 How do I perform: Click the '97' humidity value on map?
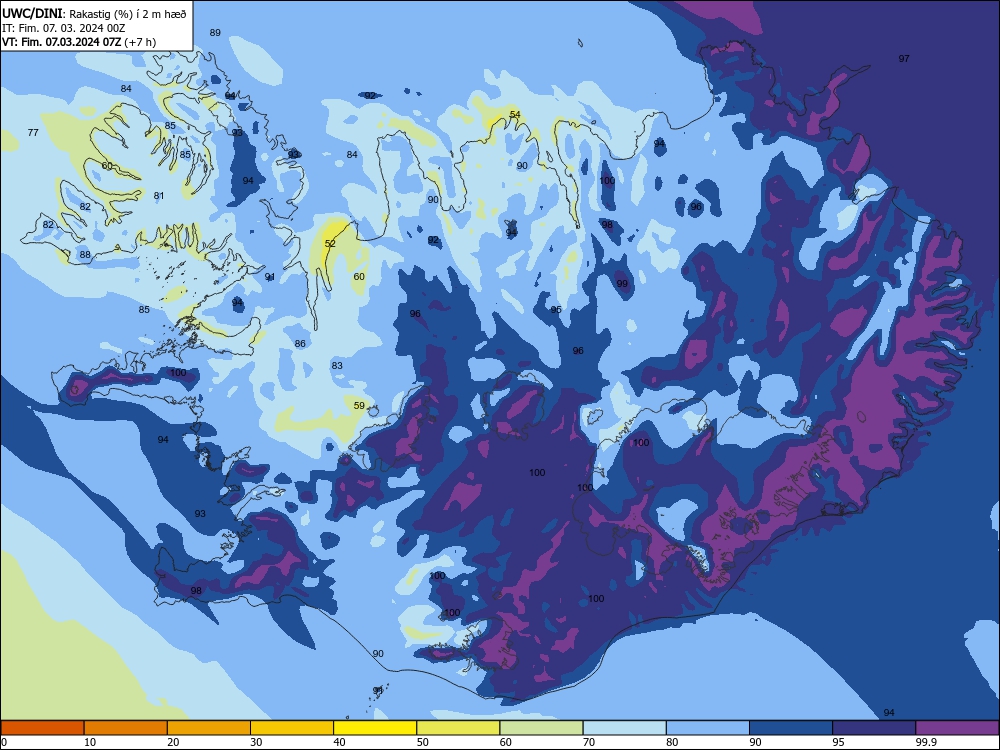904,59
